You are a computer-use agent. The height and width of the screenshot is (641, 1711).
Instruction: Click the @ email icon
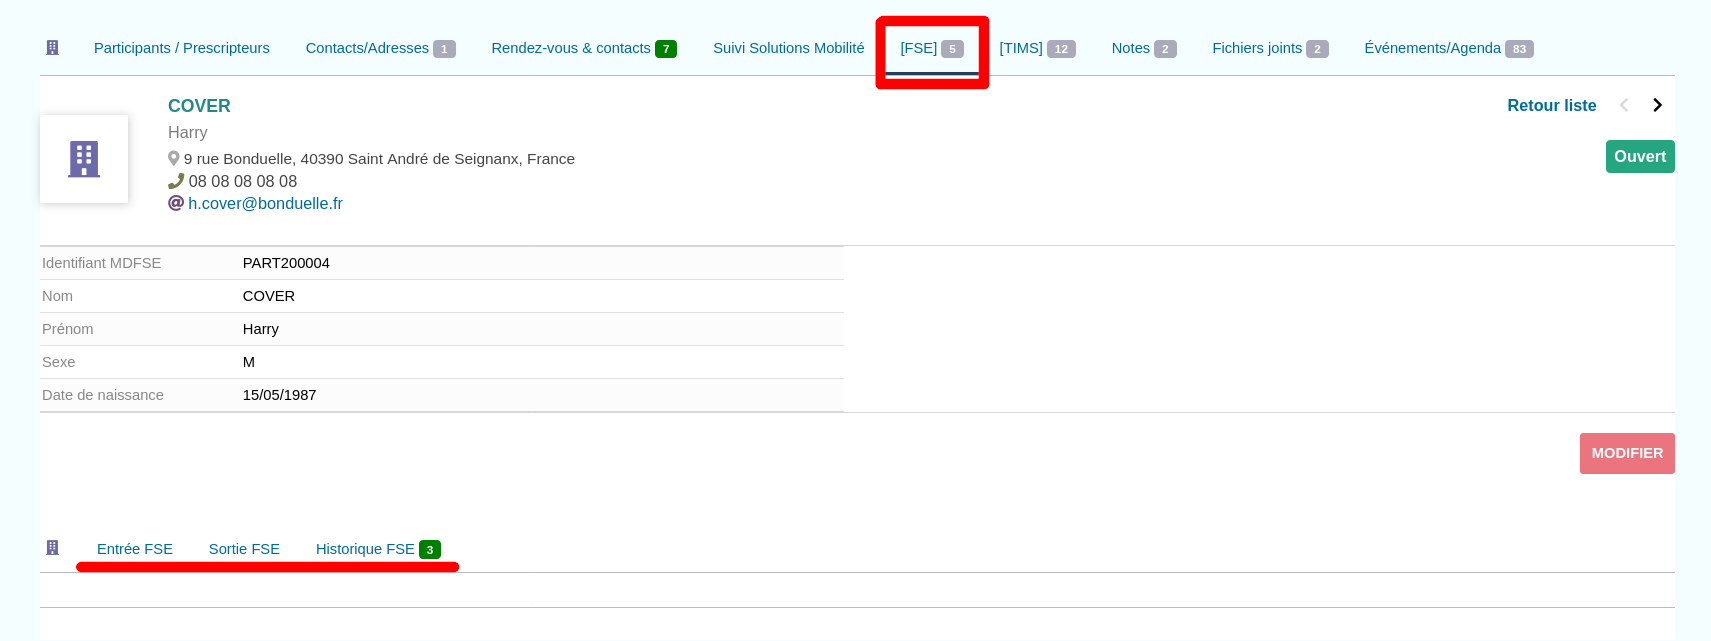coord(176,203)
